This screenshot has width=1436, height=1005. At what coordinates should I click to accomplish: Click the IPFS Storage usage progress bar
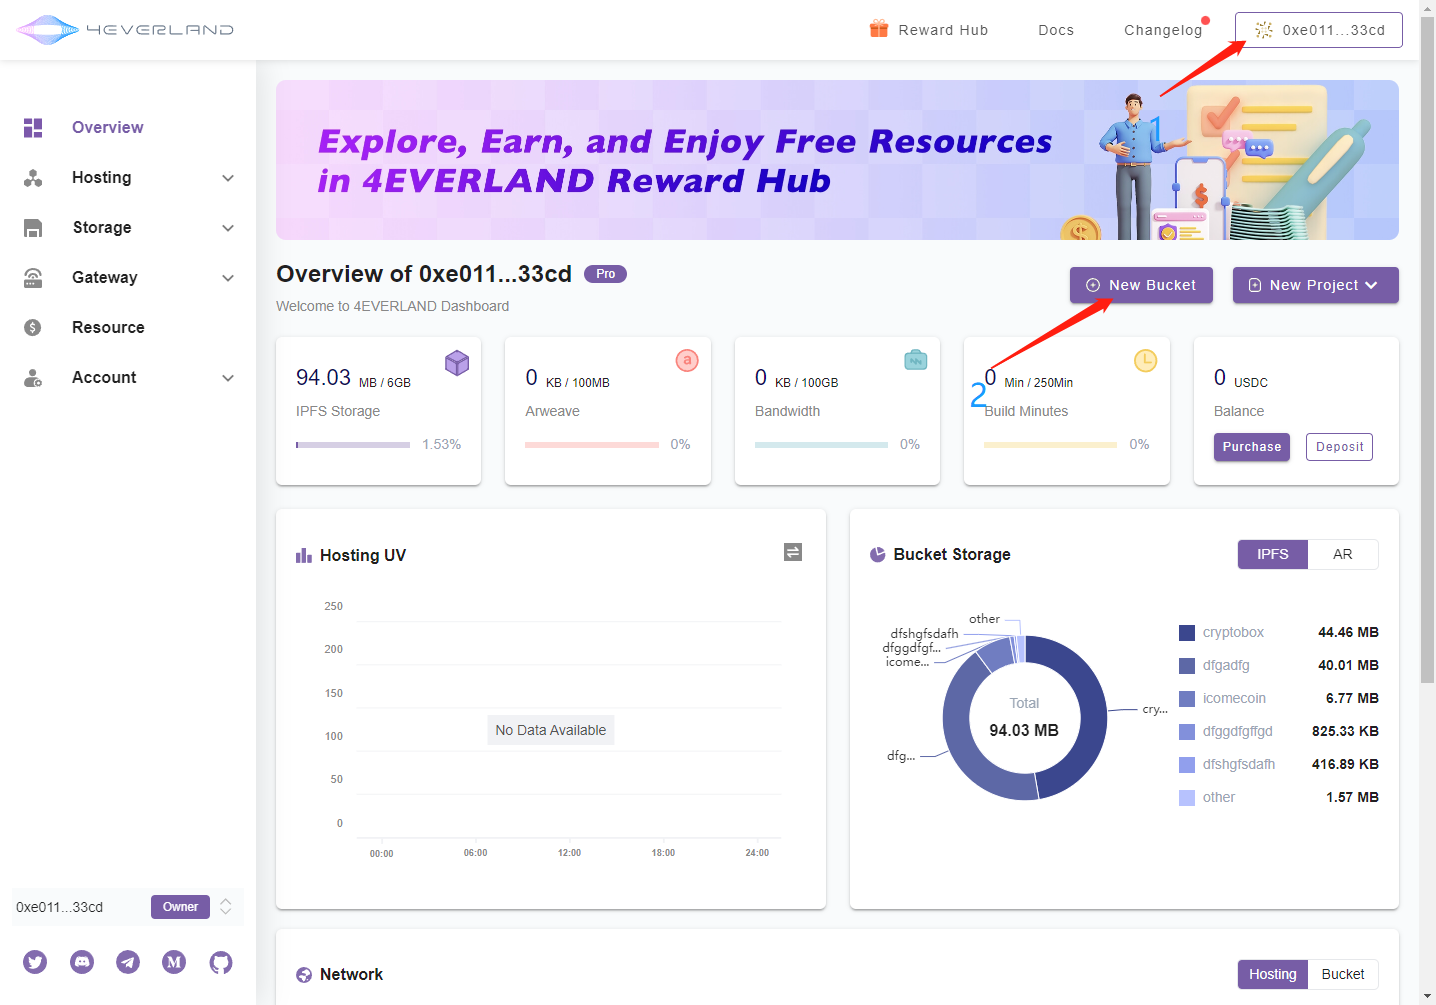coord(353,445)
